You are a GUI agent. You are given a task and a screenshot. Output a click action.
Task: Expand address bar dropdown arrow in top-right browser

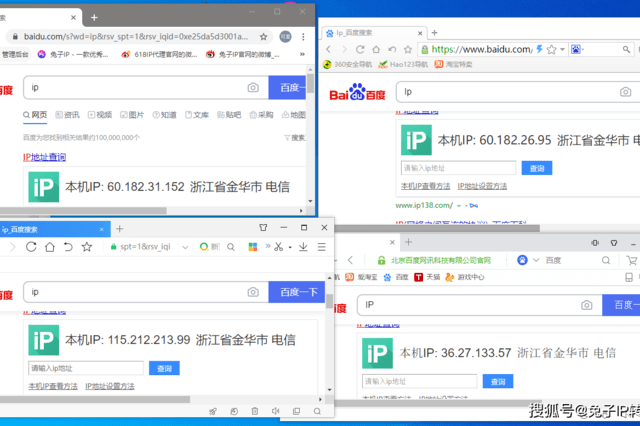tap(562, 49)
